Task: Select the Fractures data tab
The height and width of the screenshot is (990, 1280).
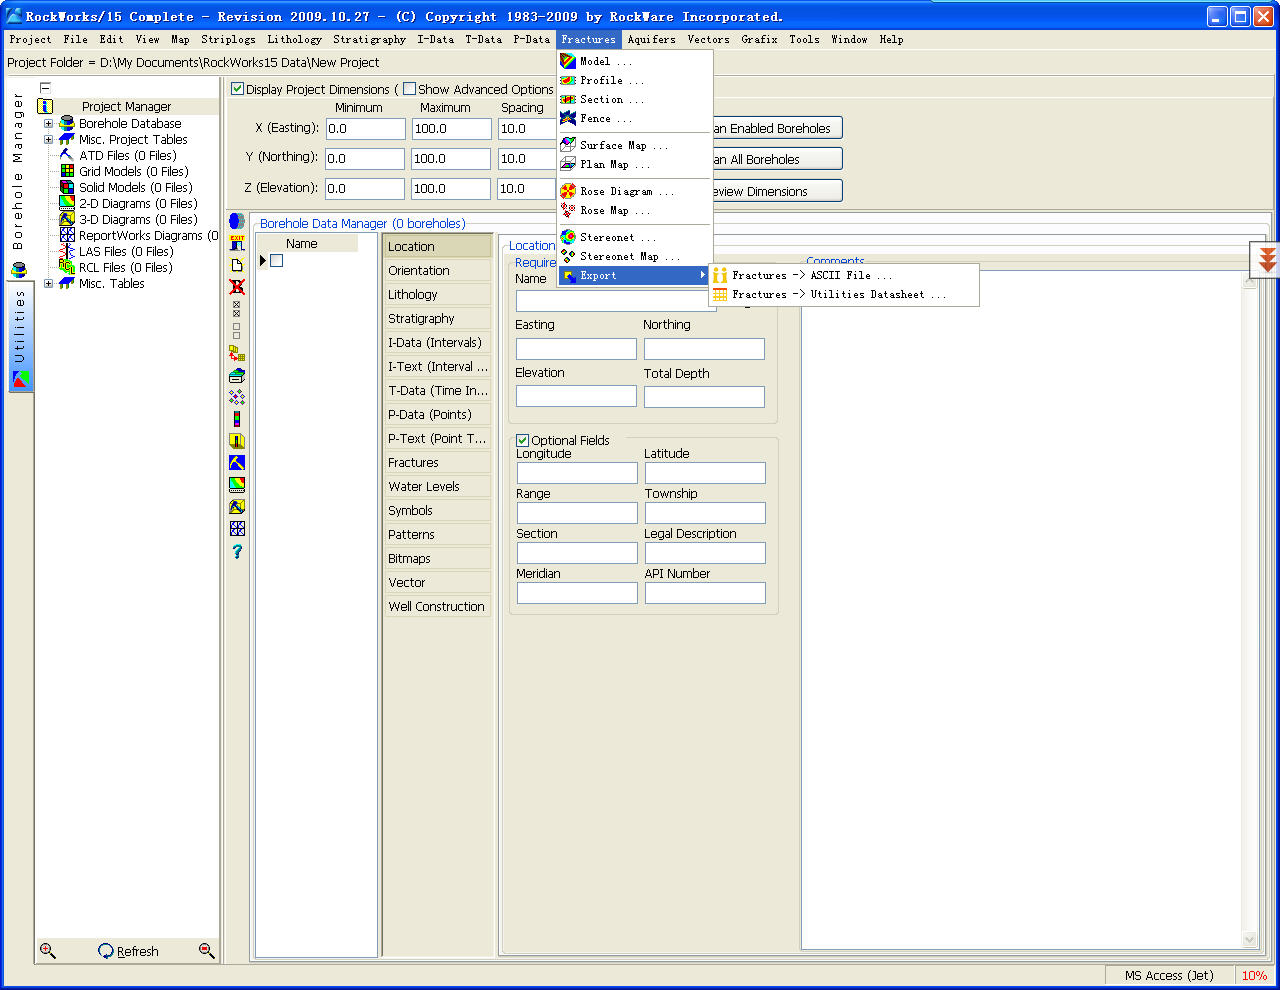Action: click(x=438, y=462)
